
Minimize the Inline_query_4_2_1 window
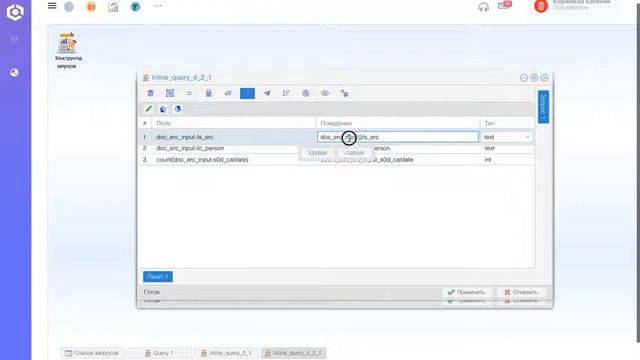click(x=524, y=78)
